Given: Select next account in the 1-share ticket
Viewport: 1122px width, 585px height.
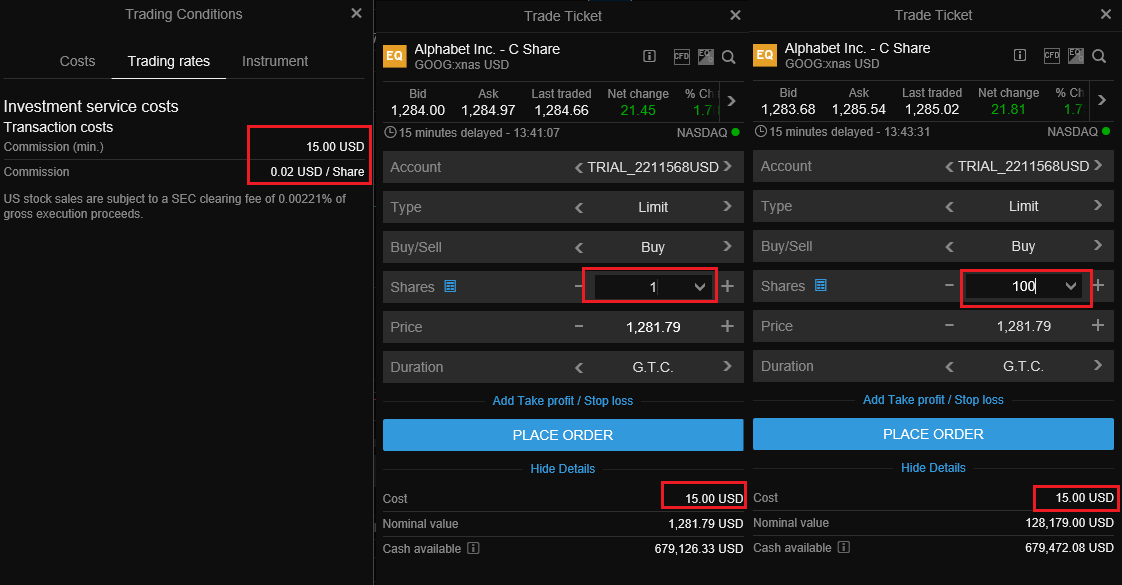Looking at the screenshot, I should 728,167.
